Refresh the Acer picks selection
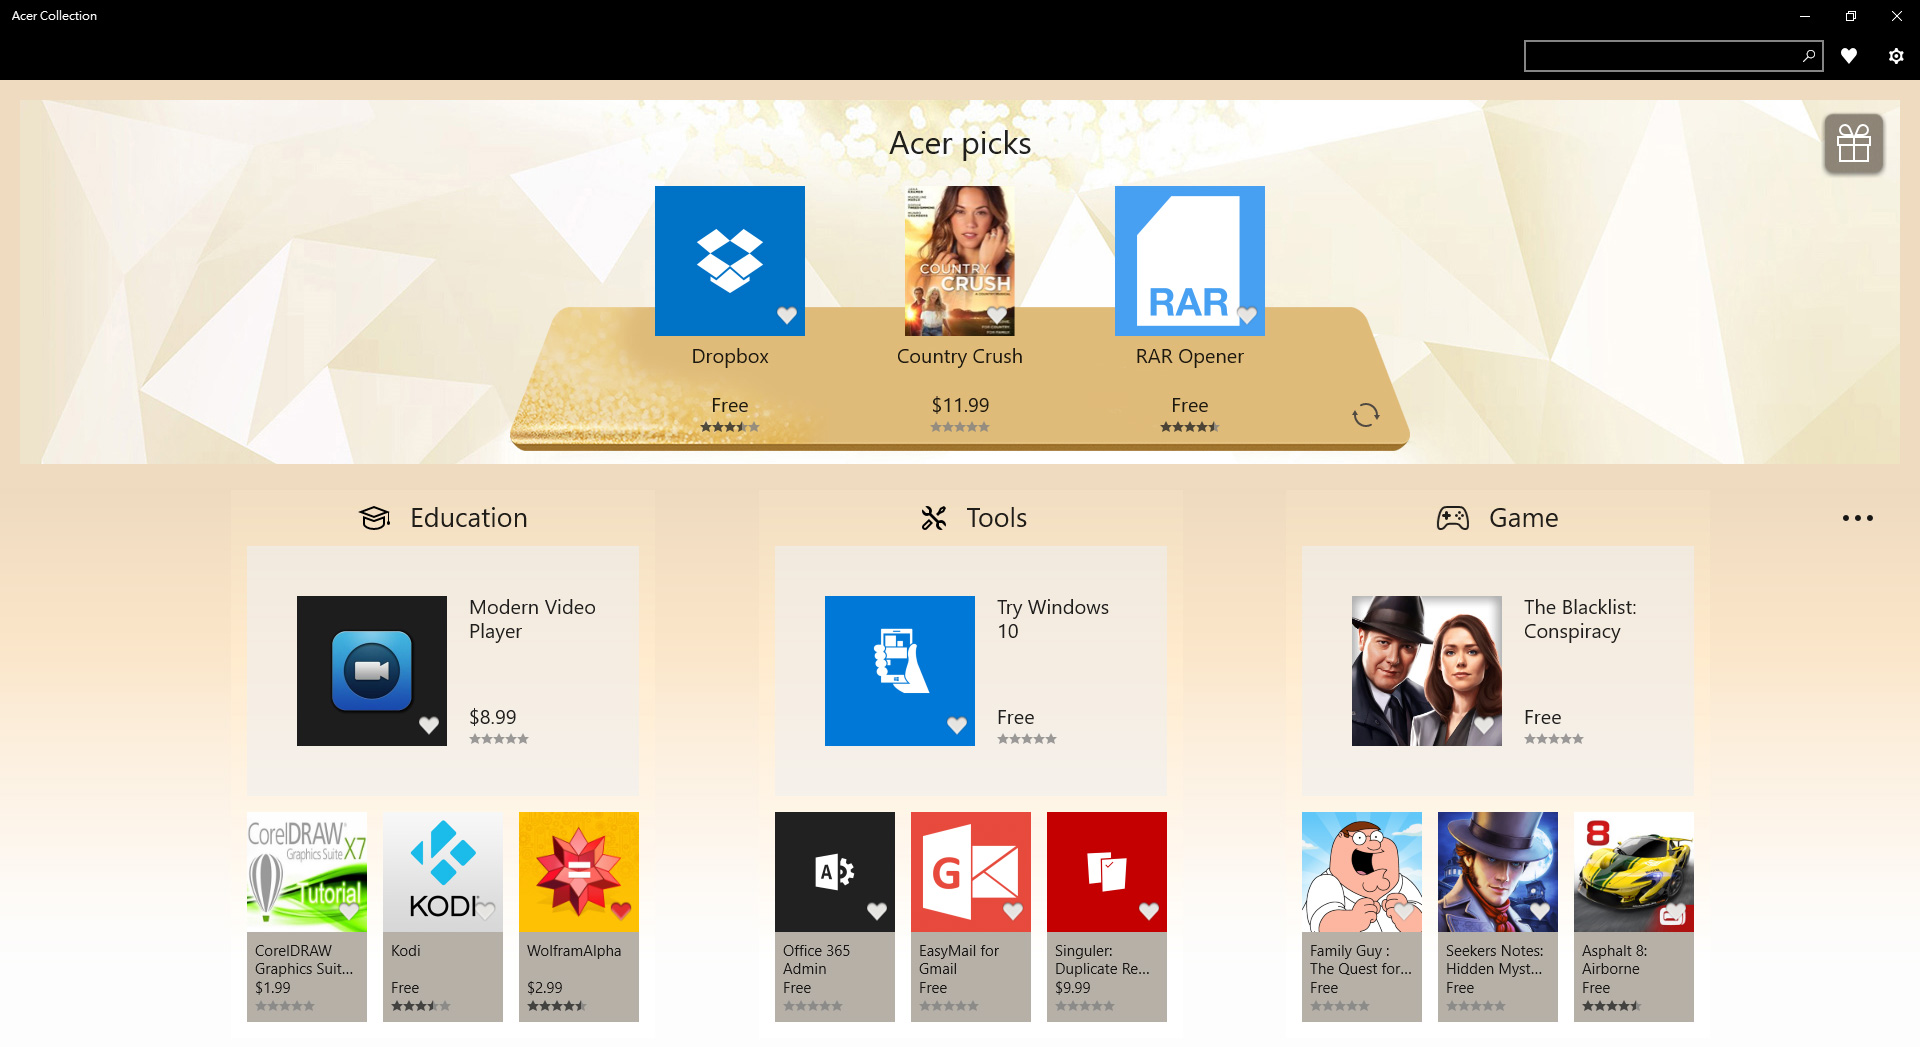 (1366, 415)
